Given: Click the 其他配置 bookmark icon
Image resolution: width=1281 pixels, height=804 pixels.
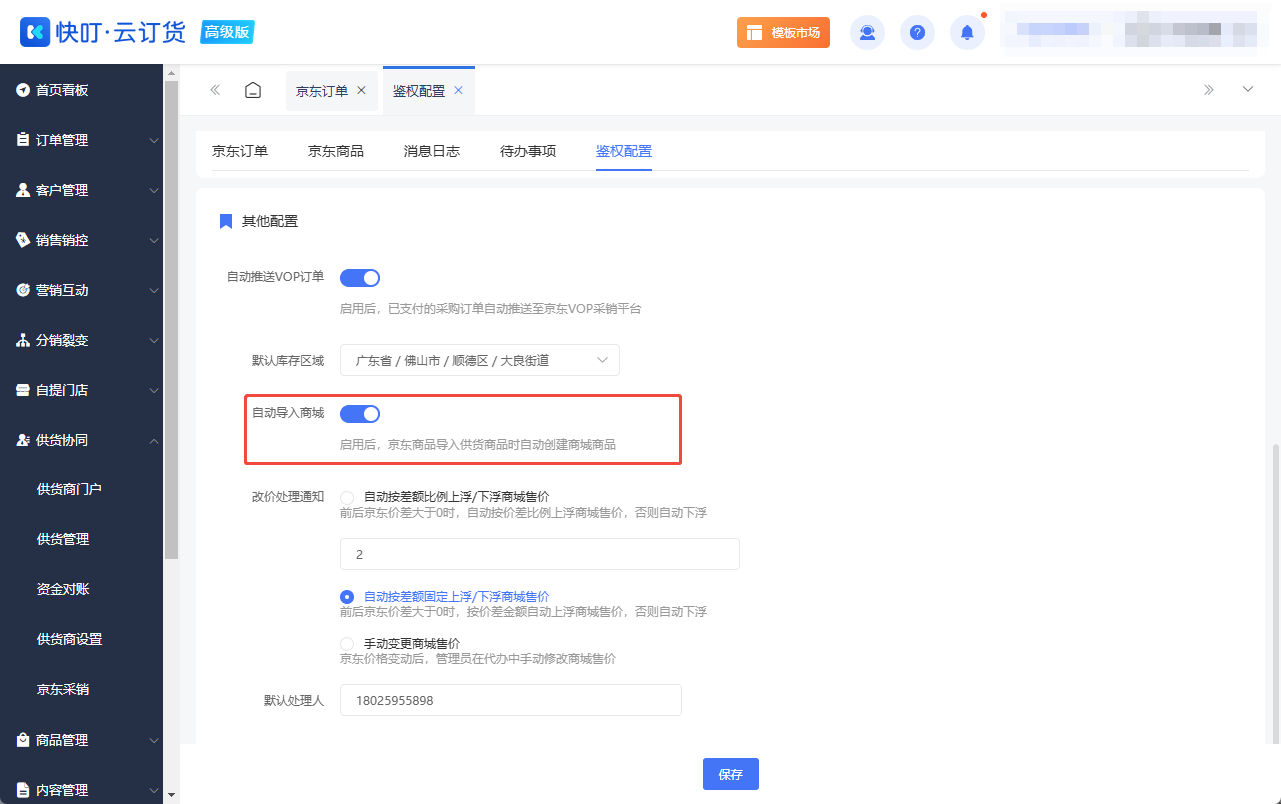Looking at the screenshot, I should (x=226, y=221).
